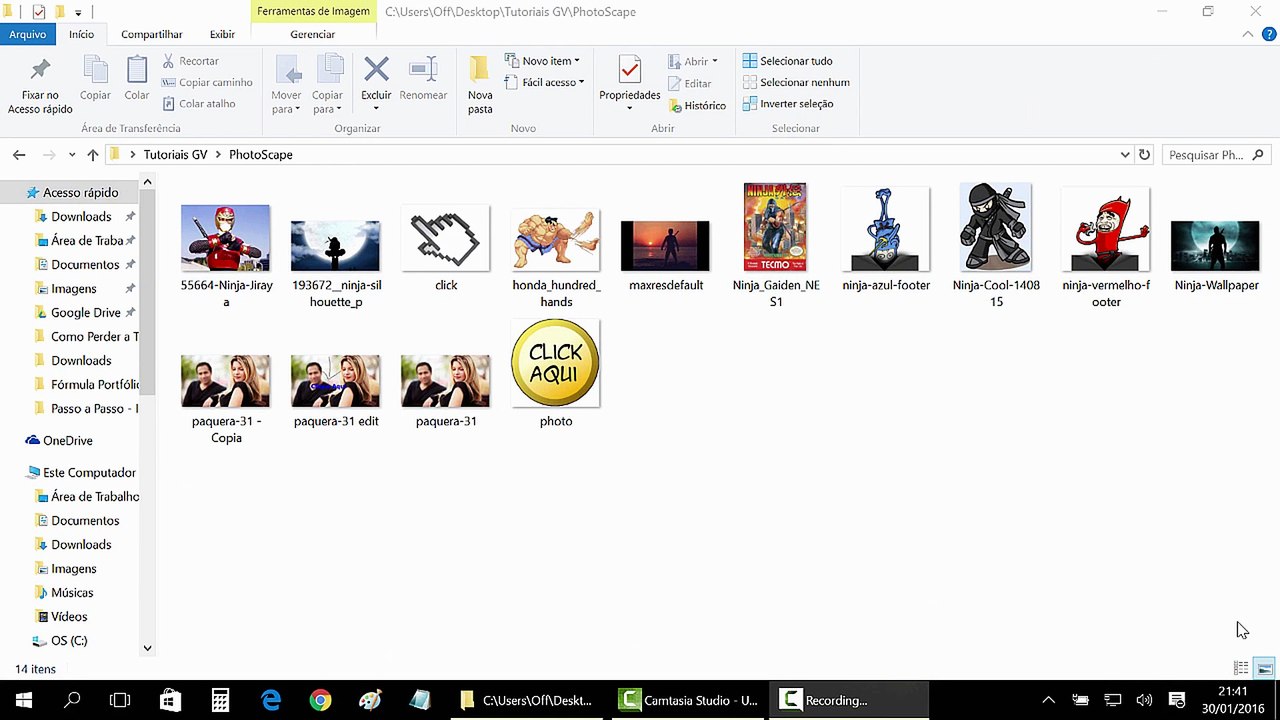Open the address bar history dropdown
The height and width of the screenshot is (720, 1280).
coord(1125,155)
